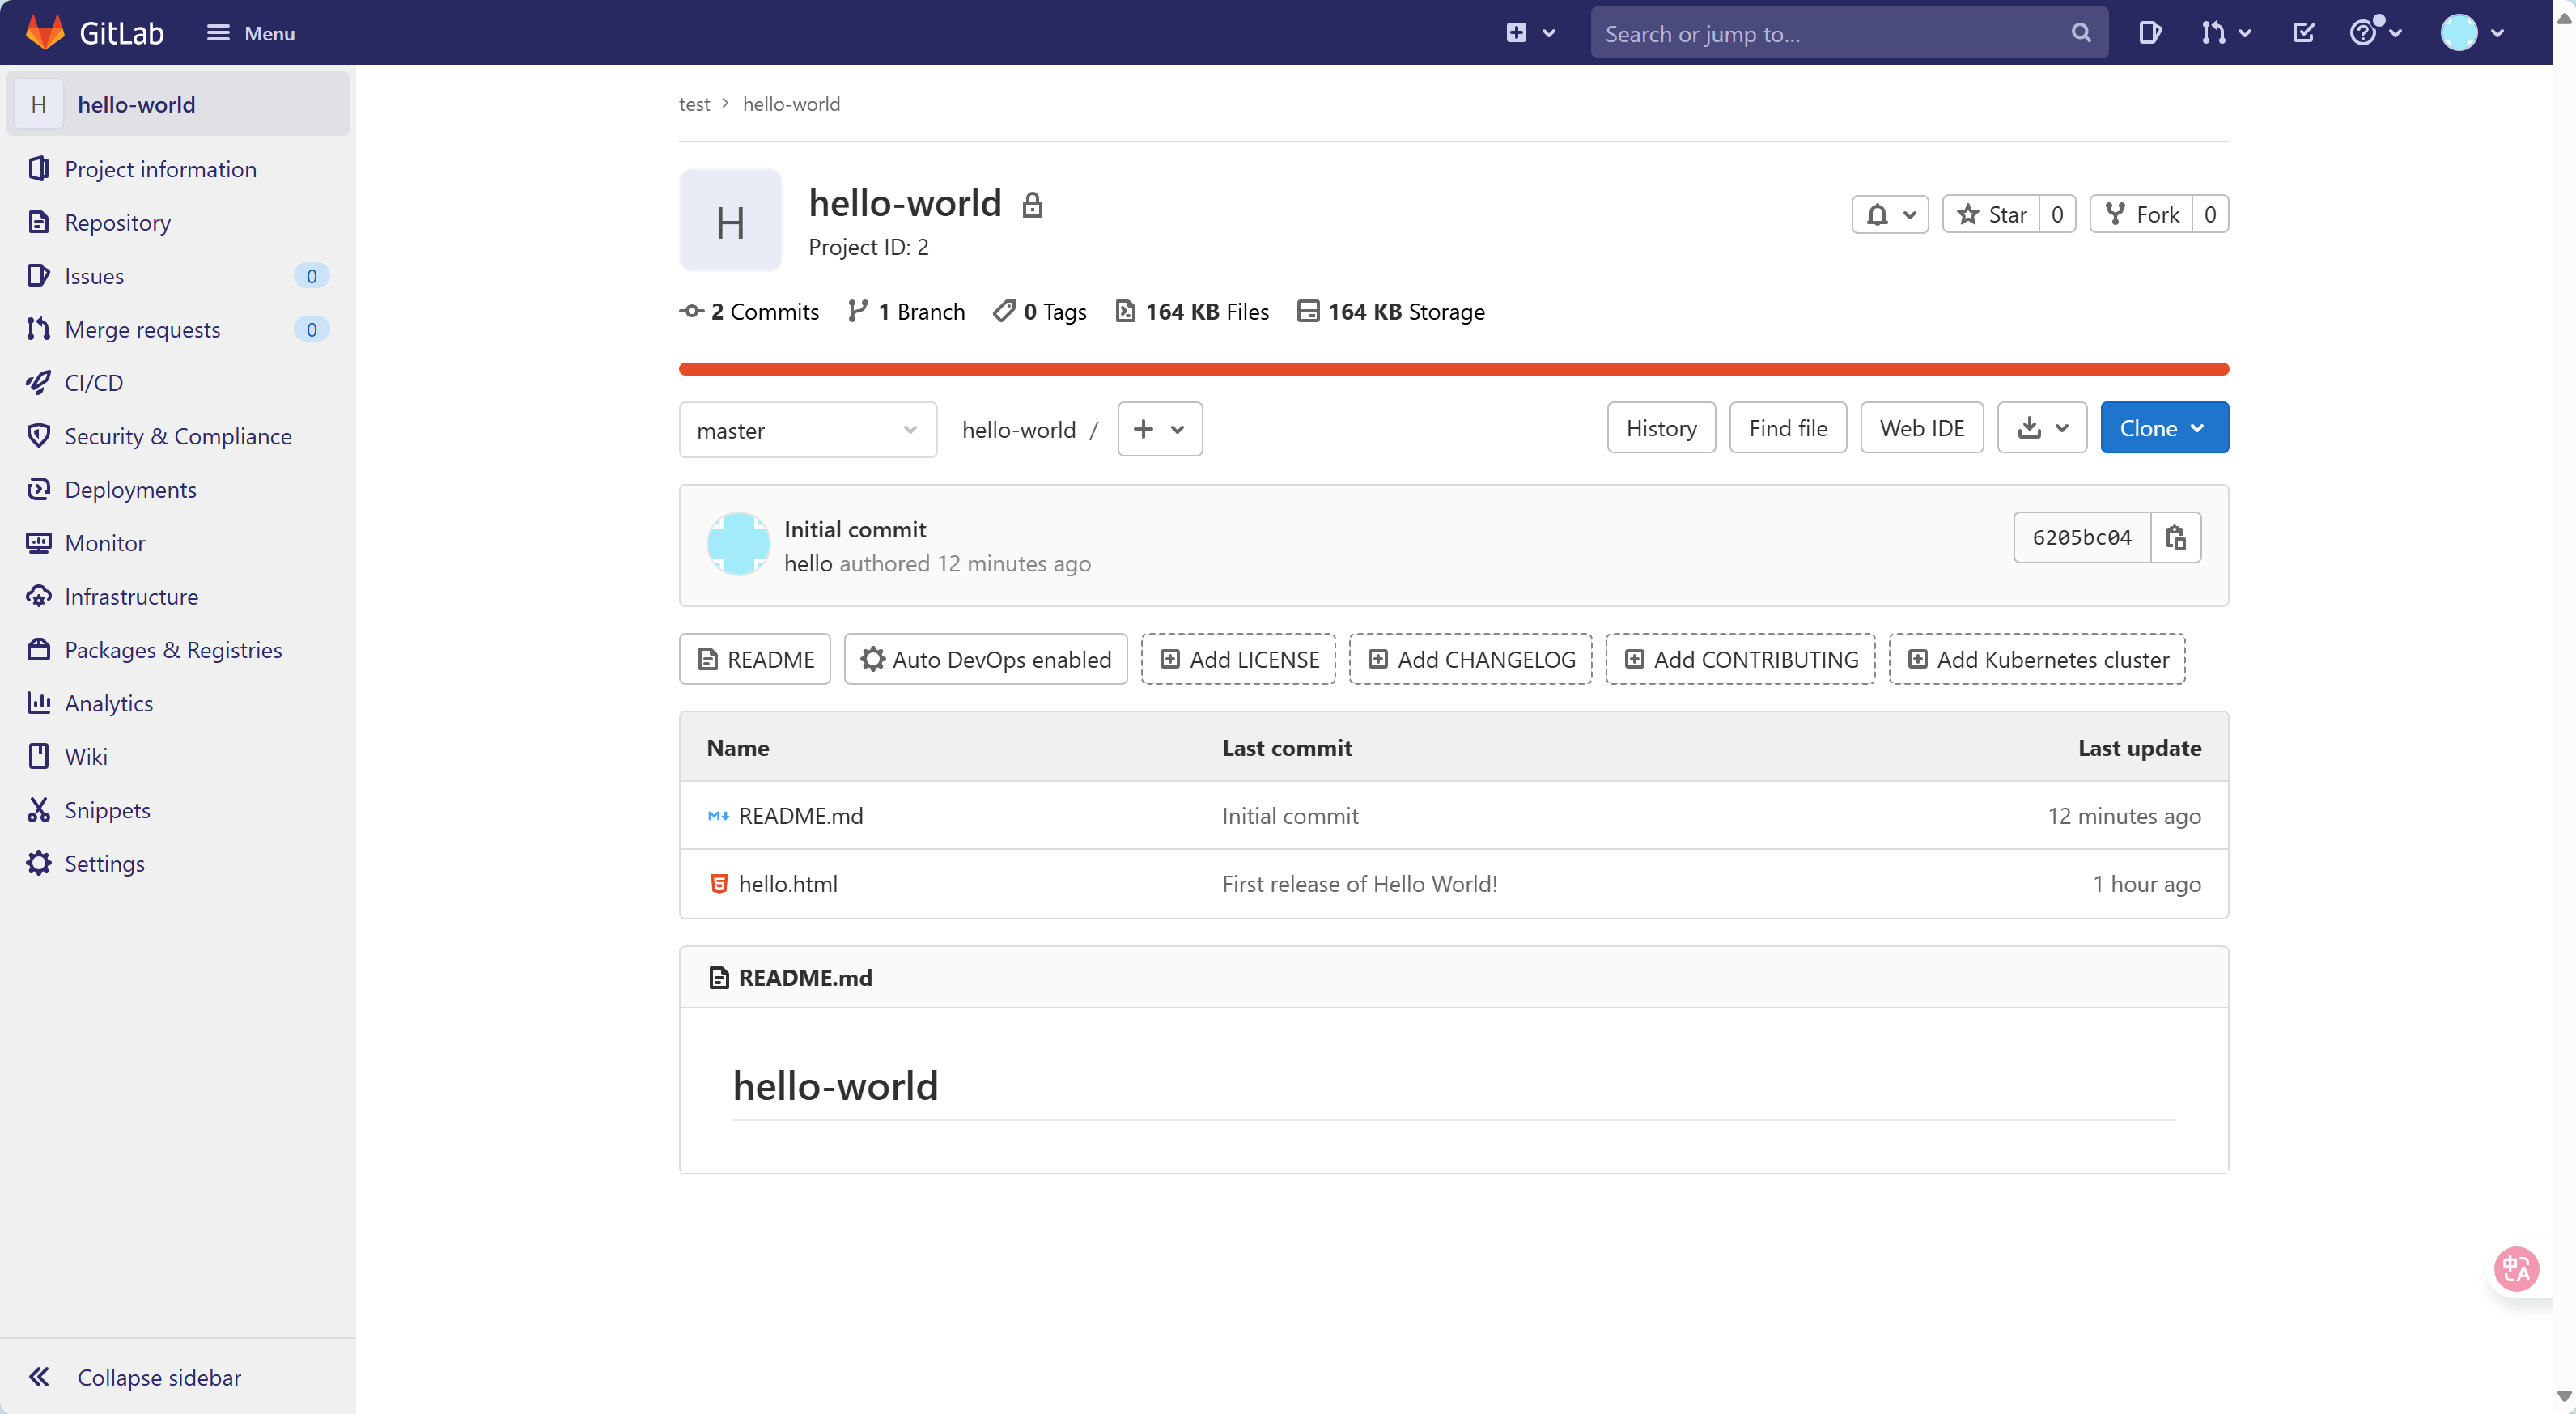Click the fork count 0
This screenshot has width=2576, height=1414.
tap(2210, 214)
